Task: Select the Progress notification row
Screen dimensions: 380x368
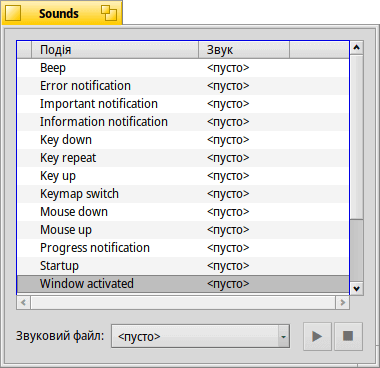Action: tap(183, 248)
